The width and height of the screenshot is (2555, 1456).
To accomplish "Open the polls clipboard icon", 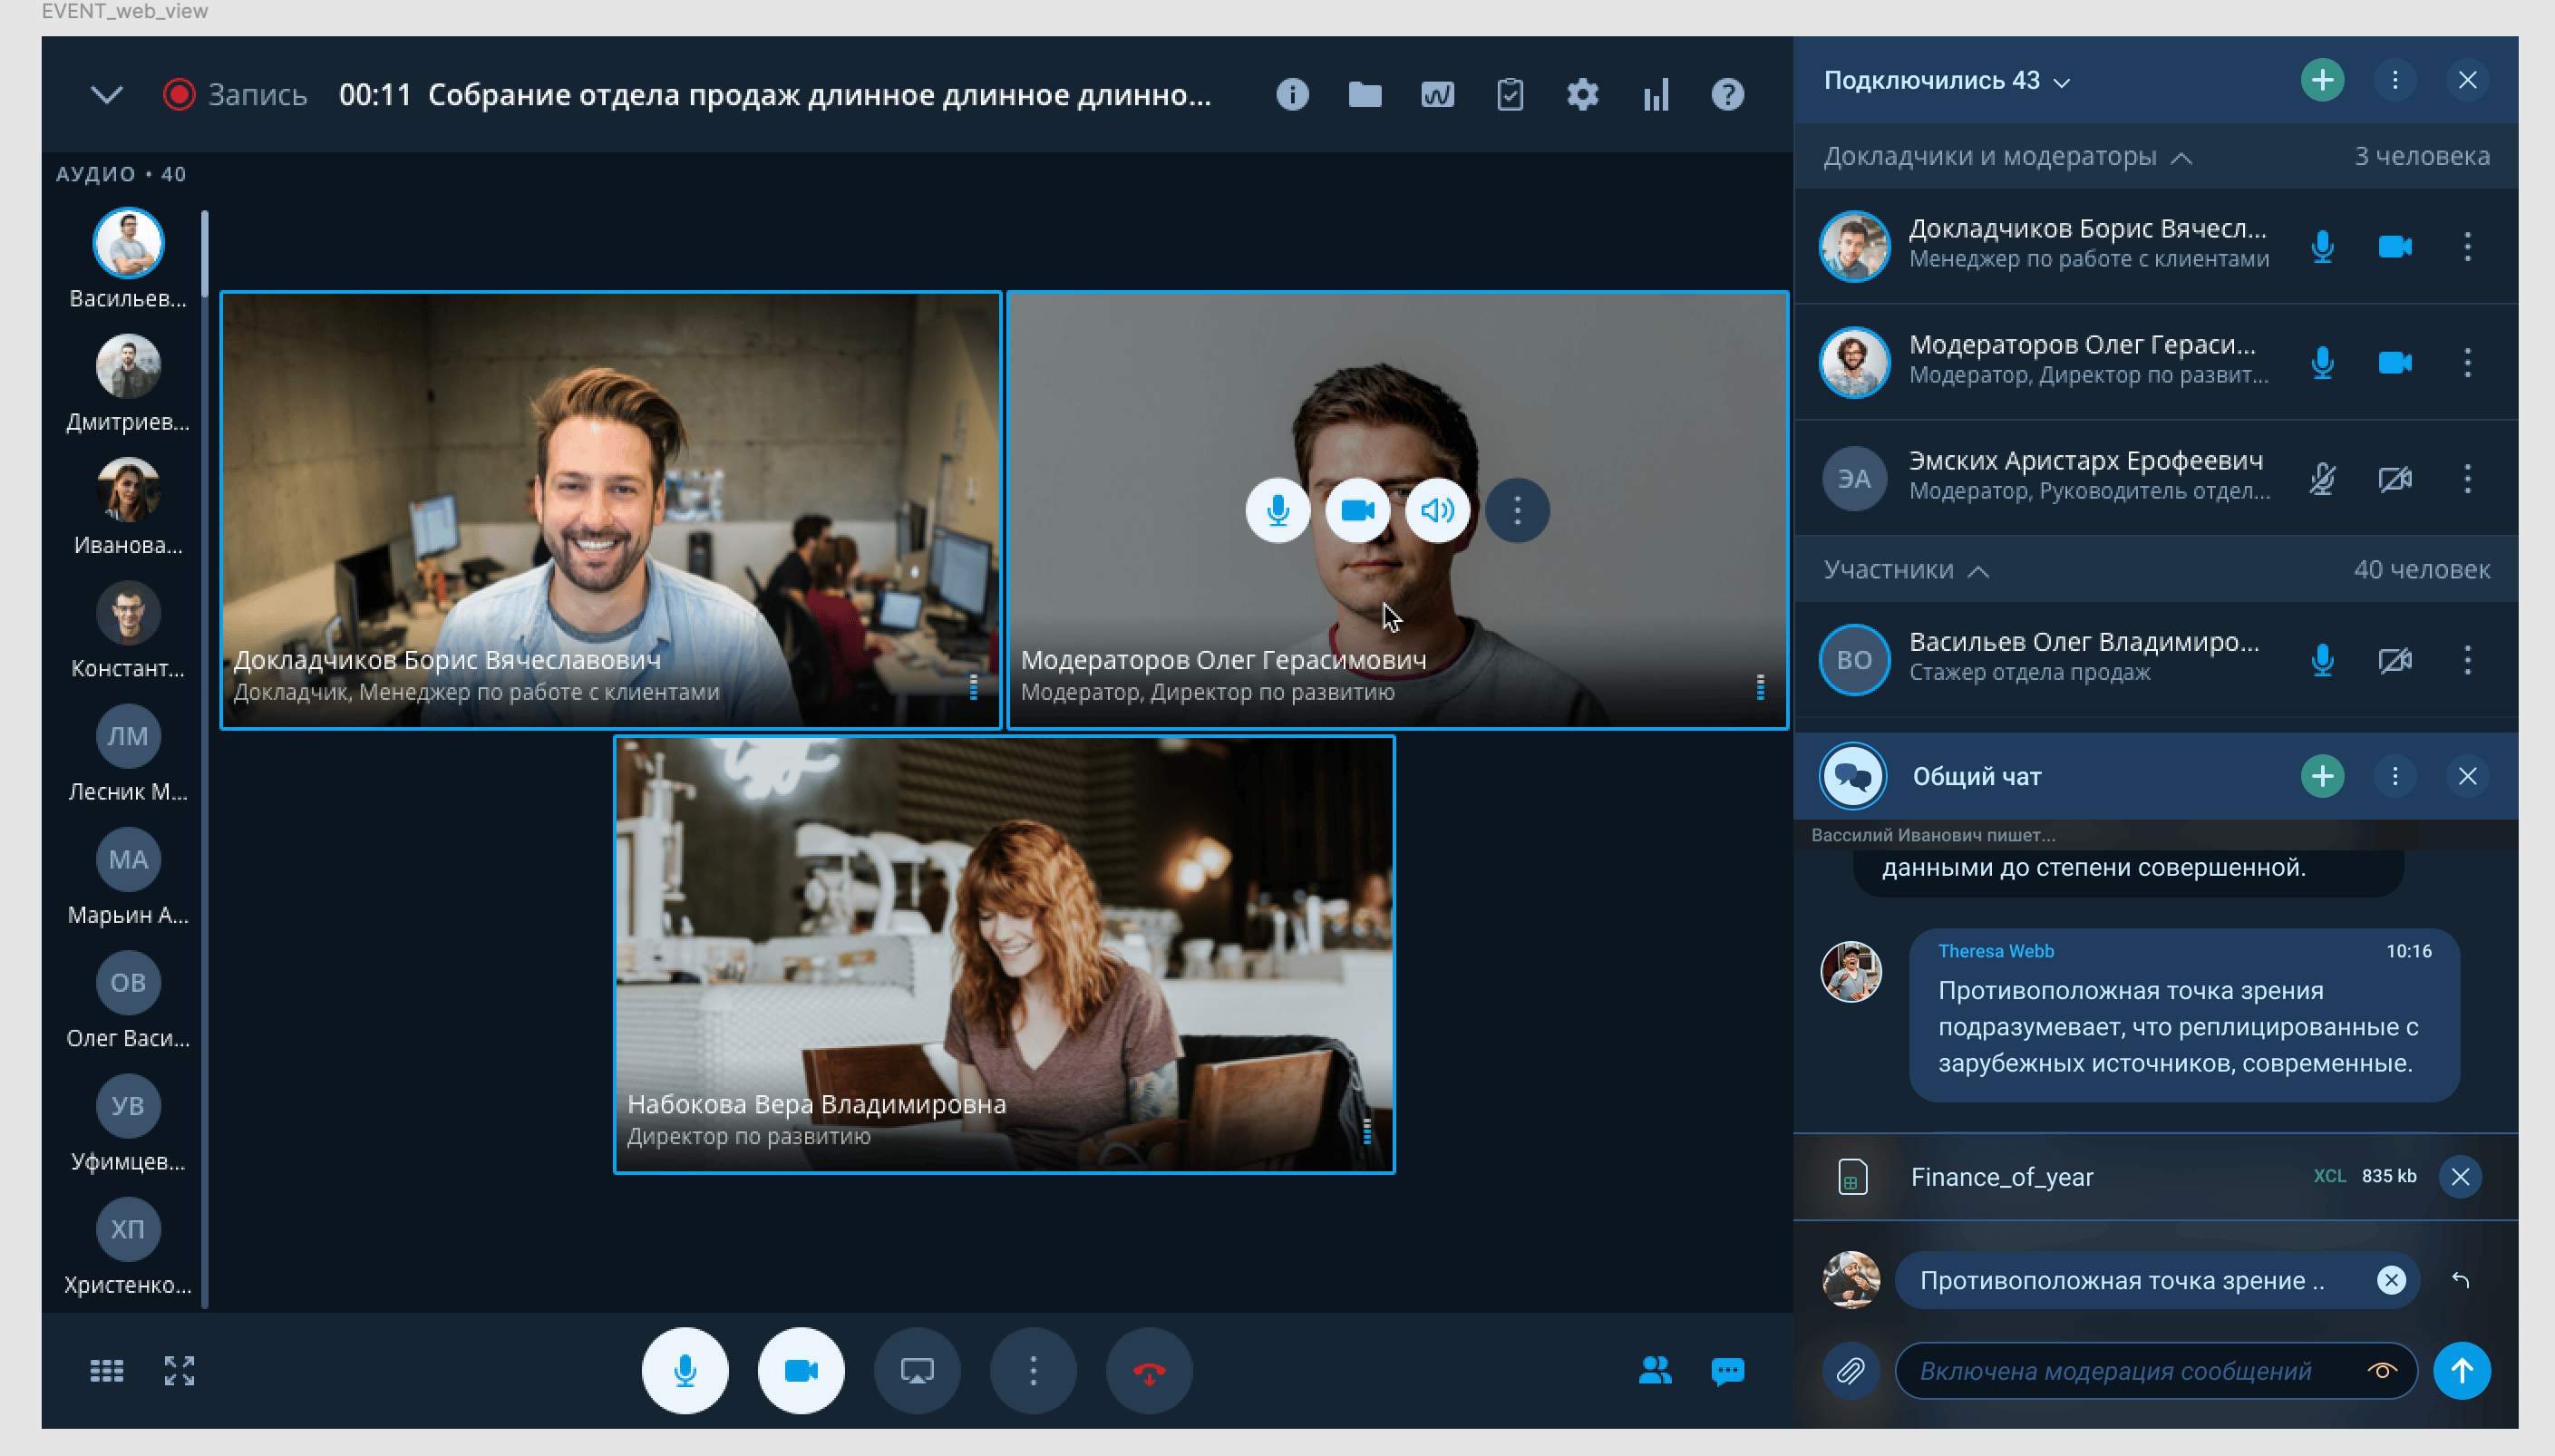I will click(x=1509, y=95).
